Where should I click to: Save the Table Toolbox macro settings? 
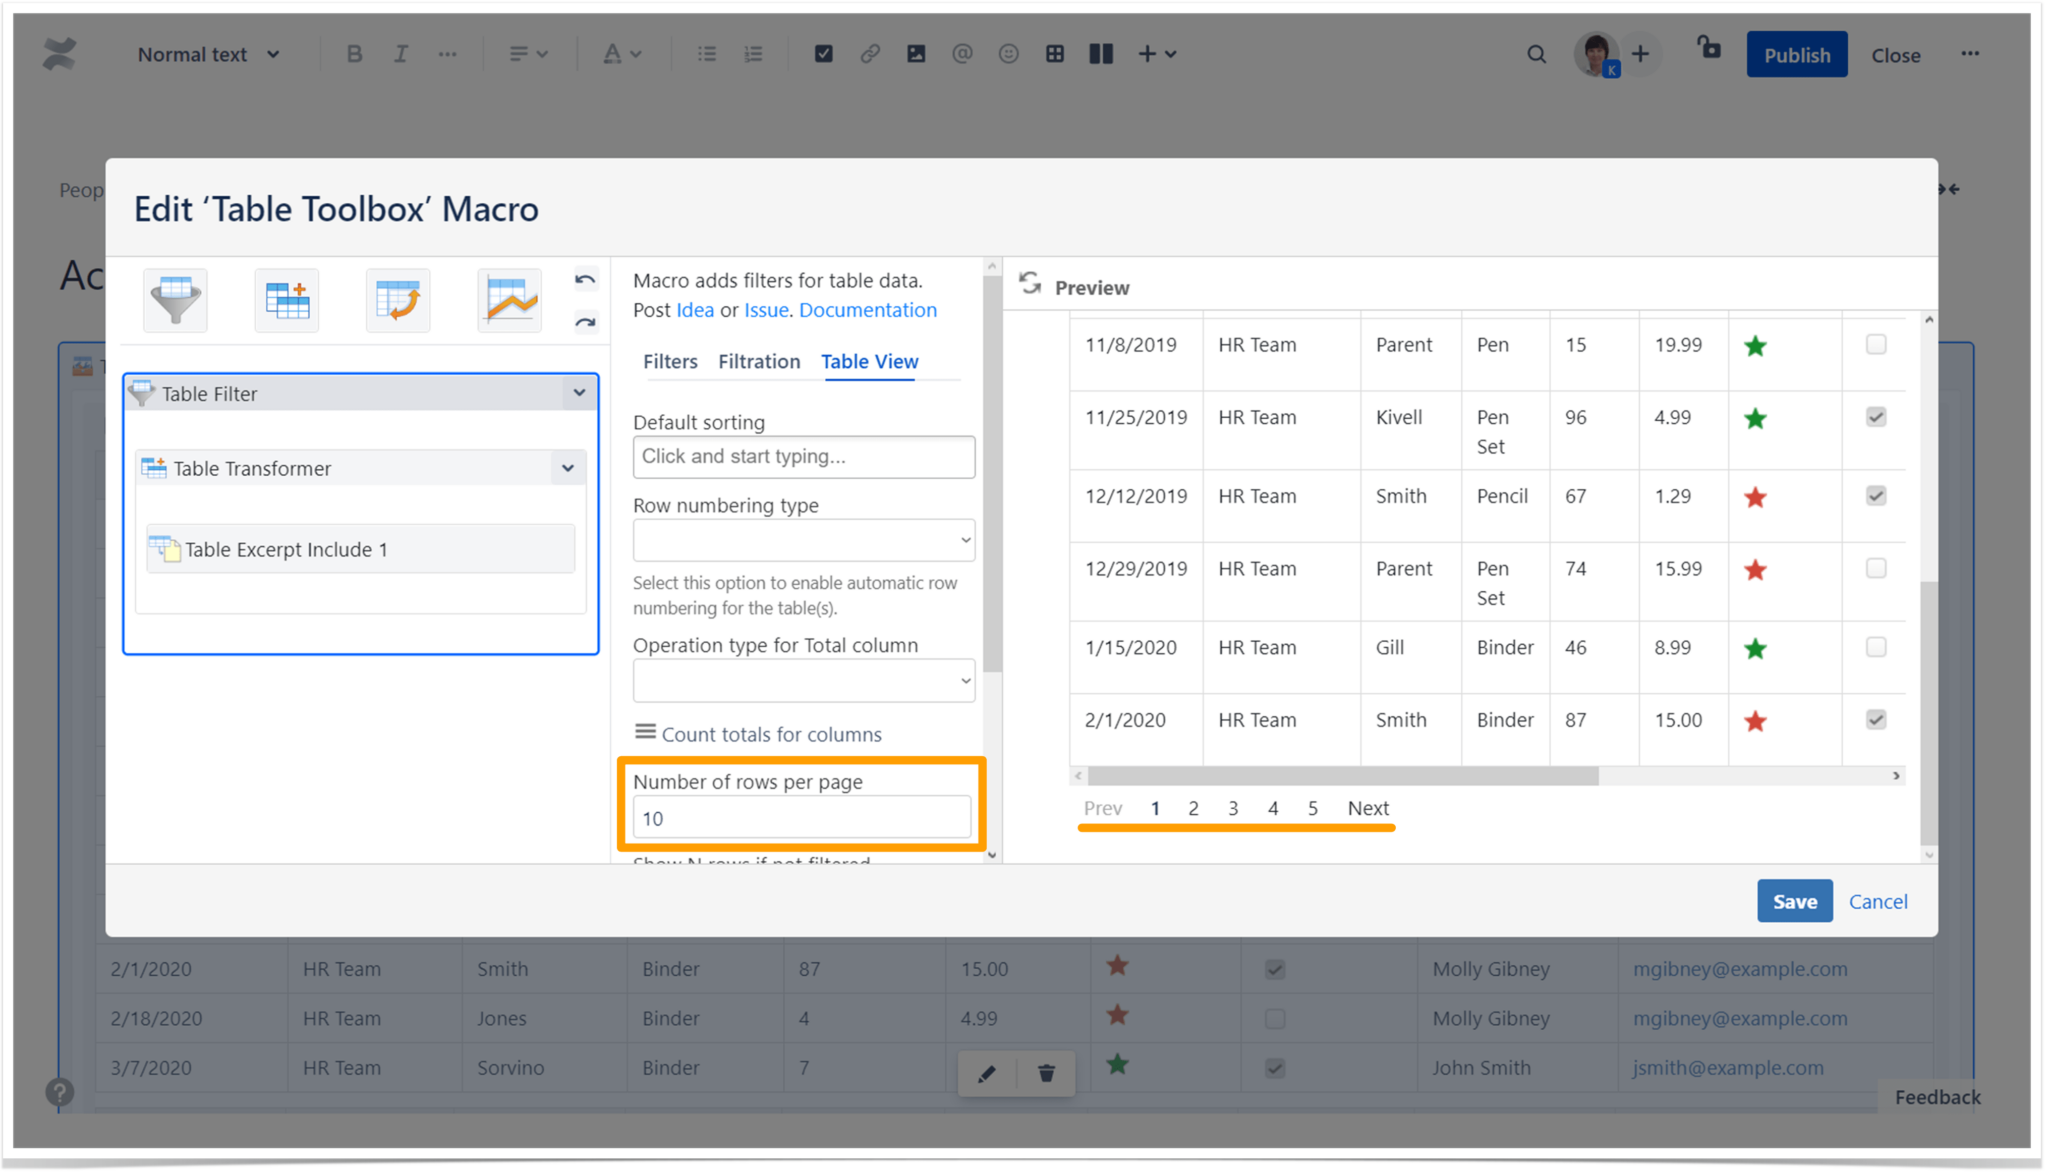pyautogui.click(x=1794, y=901)
